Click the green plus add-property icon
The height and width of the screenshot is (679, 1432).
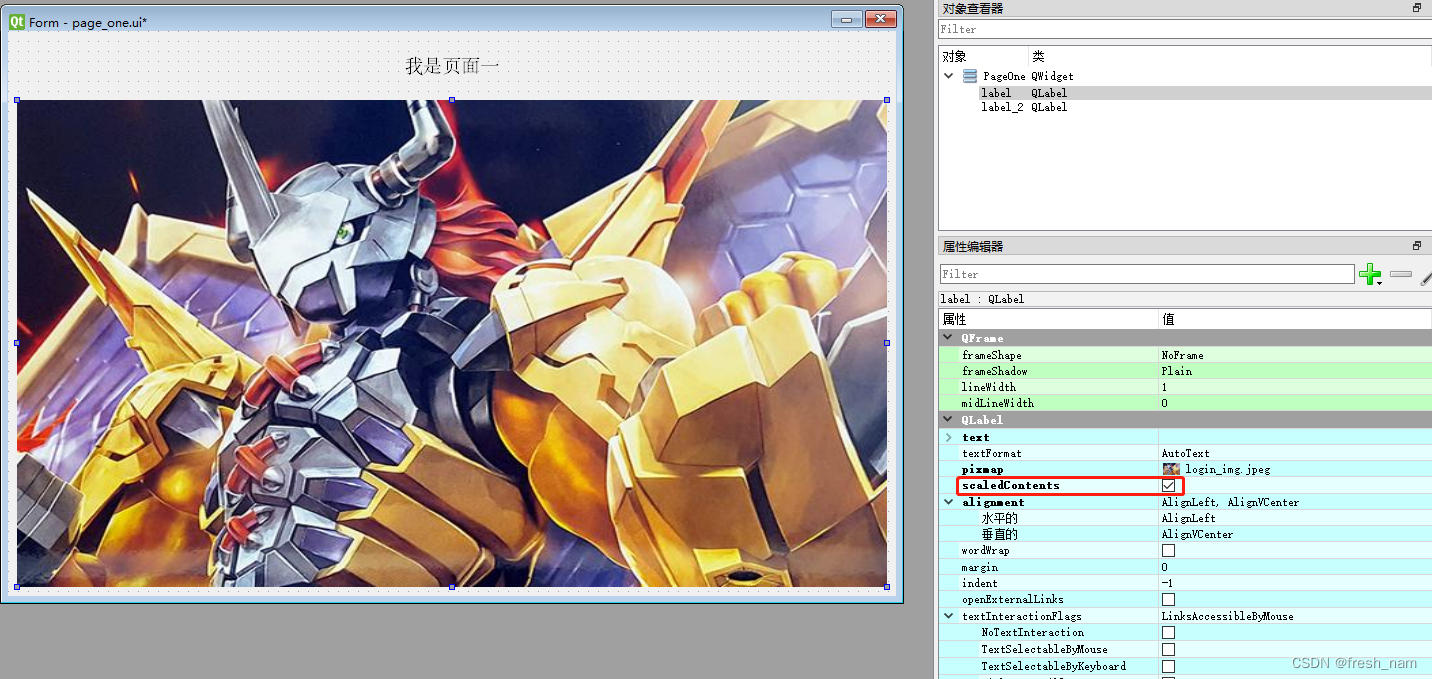1369,274
